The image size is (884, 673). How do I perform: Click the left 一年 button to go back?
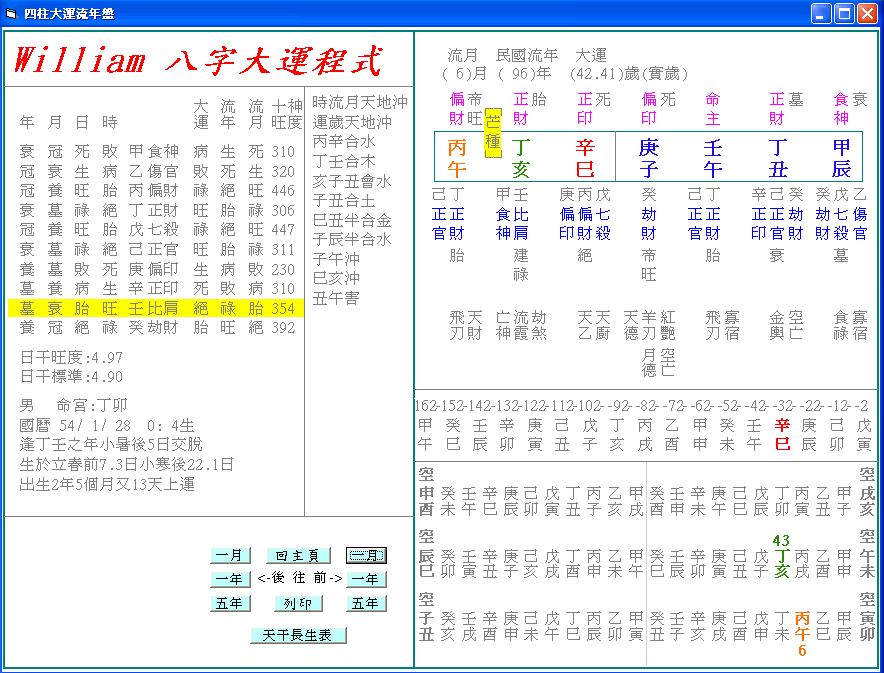(x=230, y=580)
